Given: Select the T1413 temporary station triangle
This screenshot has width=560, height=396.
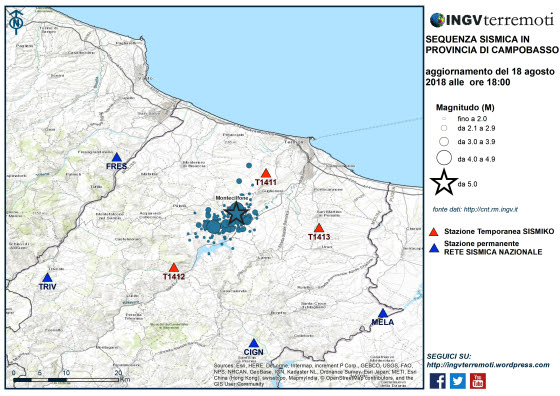Looking at the screenshot, I should pyautogui.click(x=319, y=228).
